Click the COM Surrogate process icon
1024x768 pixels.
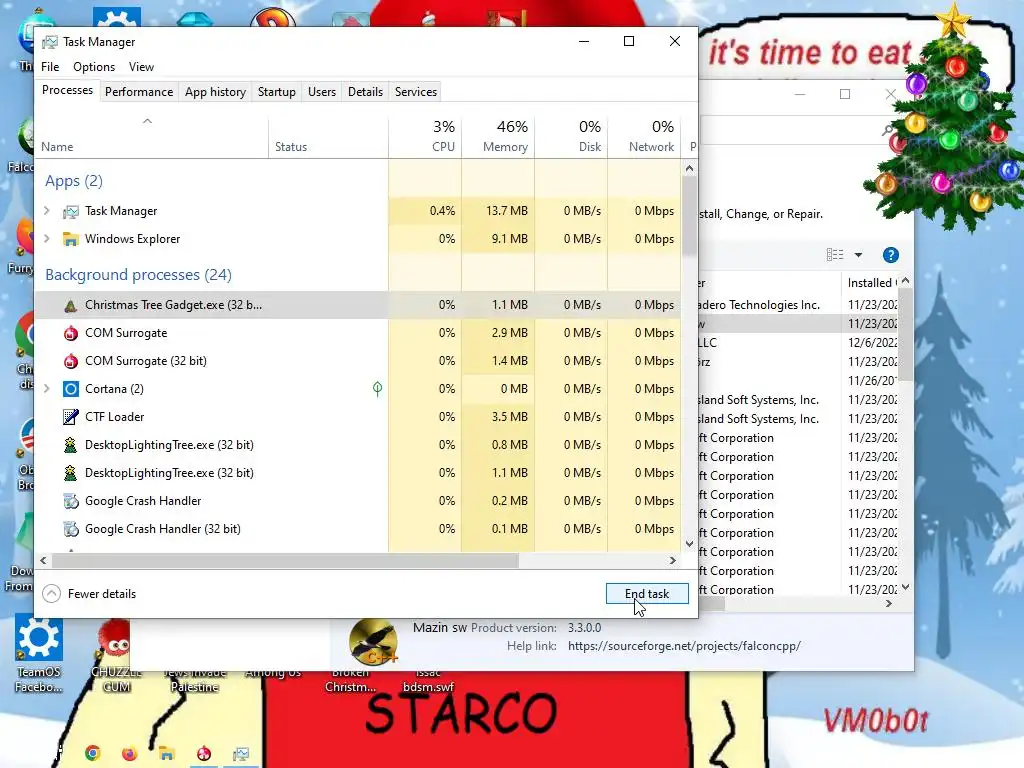[71, 333]
